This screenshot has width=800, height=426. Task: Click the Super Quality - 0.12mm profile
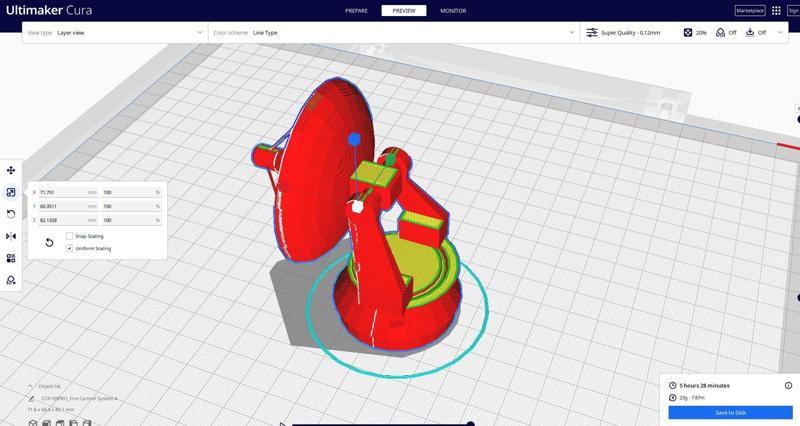point(630,33)
